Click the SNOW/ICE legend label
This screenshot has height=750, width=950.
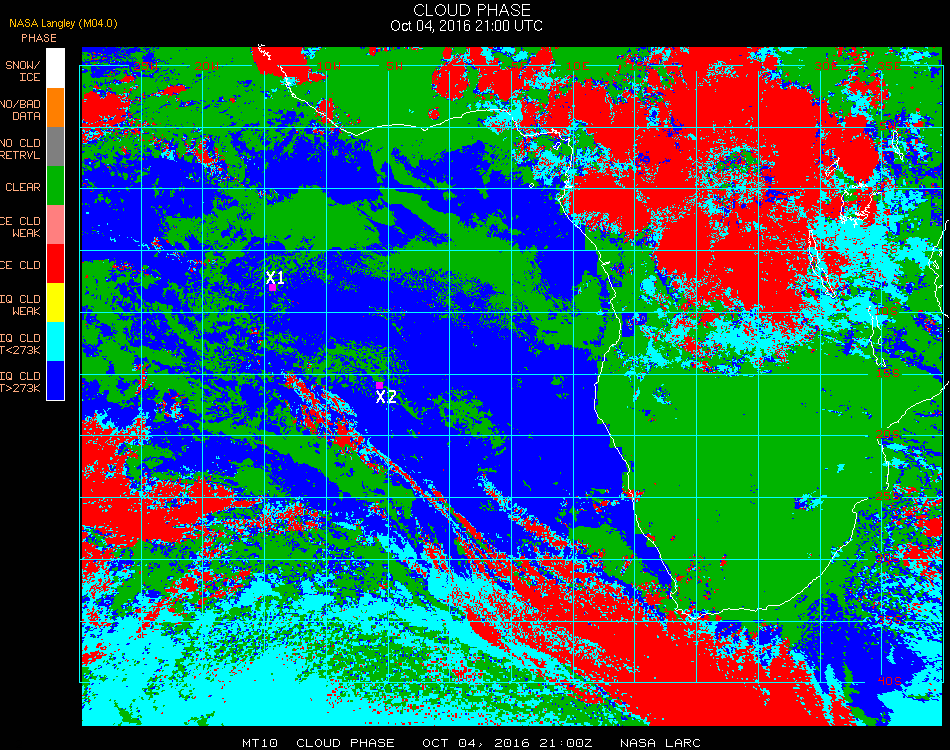point(22,71)
